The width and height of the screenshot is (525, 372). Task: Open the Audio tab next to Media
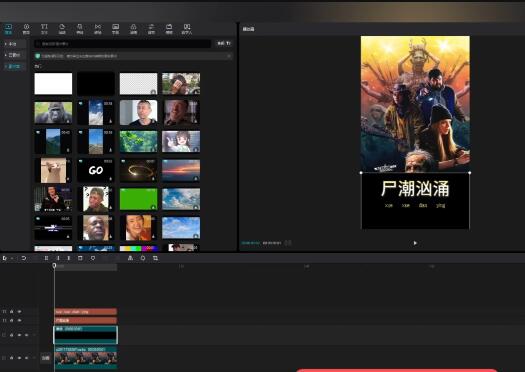[26, 29]
